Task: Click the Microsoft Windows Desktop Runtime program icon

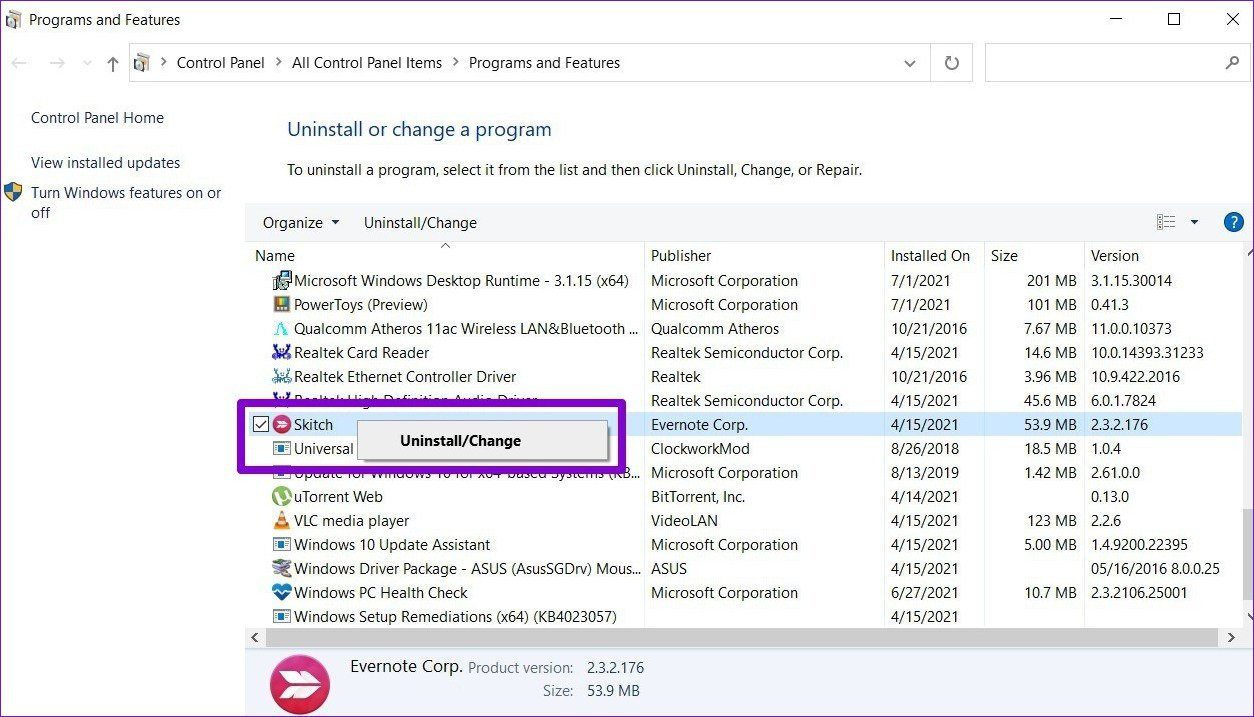Action: (282, 281)
